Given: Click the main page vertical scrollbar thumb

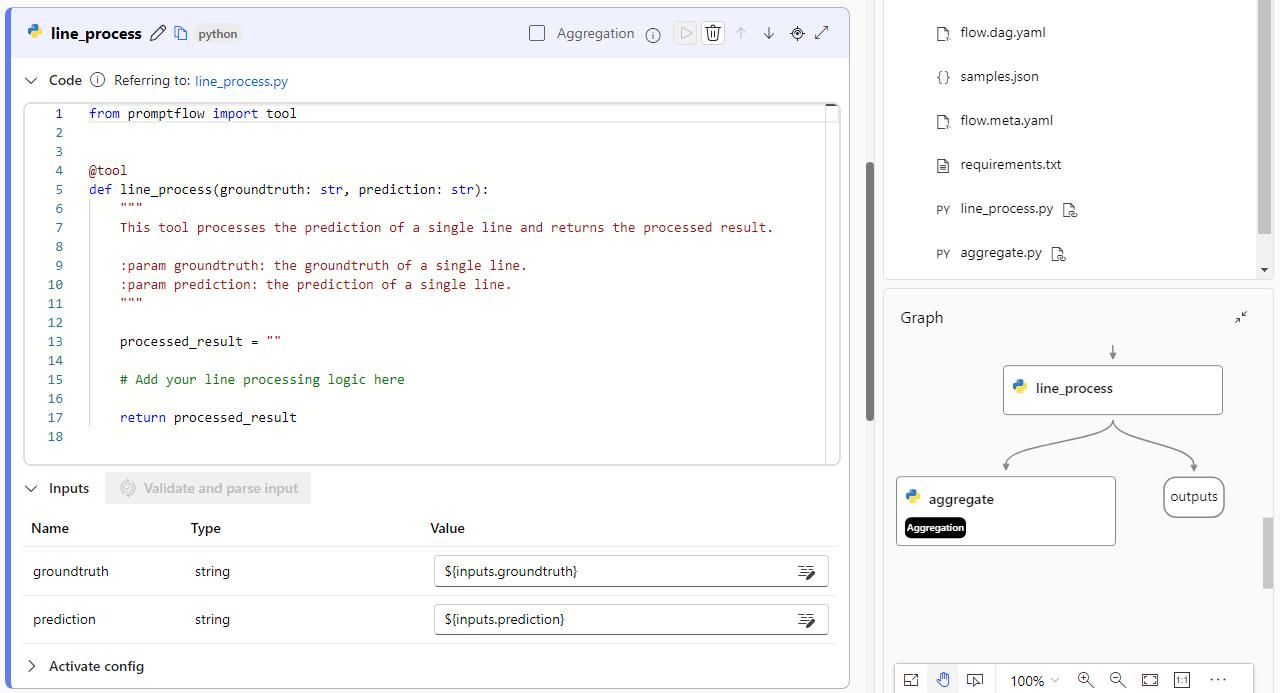Looking at the screenshot, I should [x=870, y=291].
